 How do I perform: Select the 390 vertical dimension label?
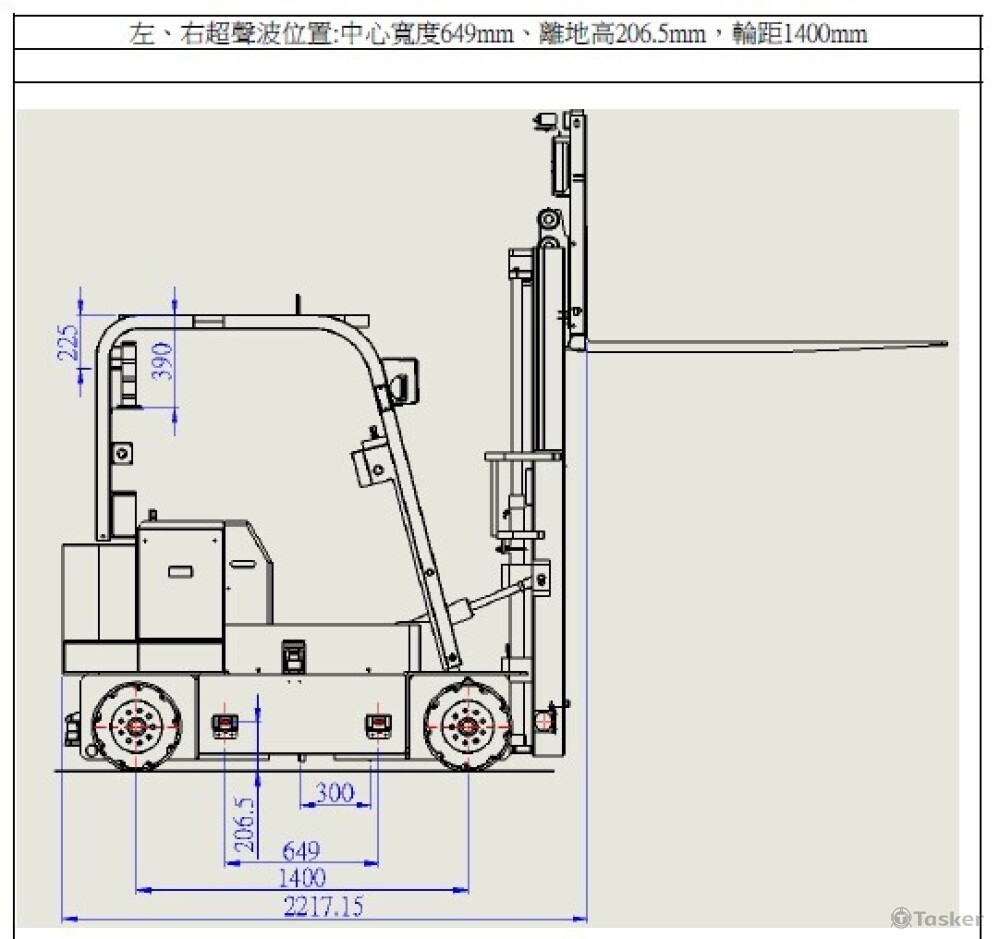[163, 361]
